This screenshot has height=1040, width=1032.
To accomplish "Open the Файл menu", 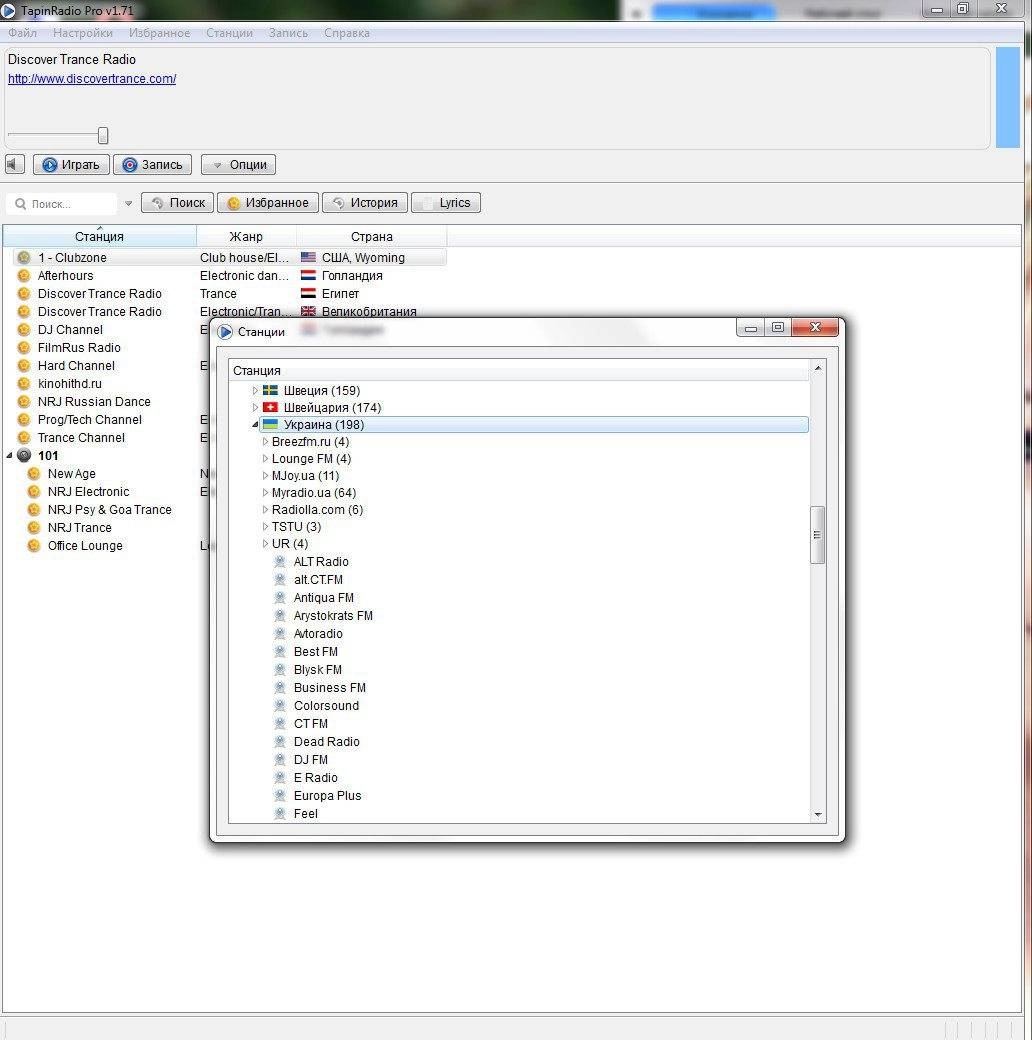I will [23, 32].
